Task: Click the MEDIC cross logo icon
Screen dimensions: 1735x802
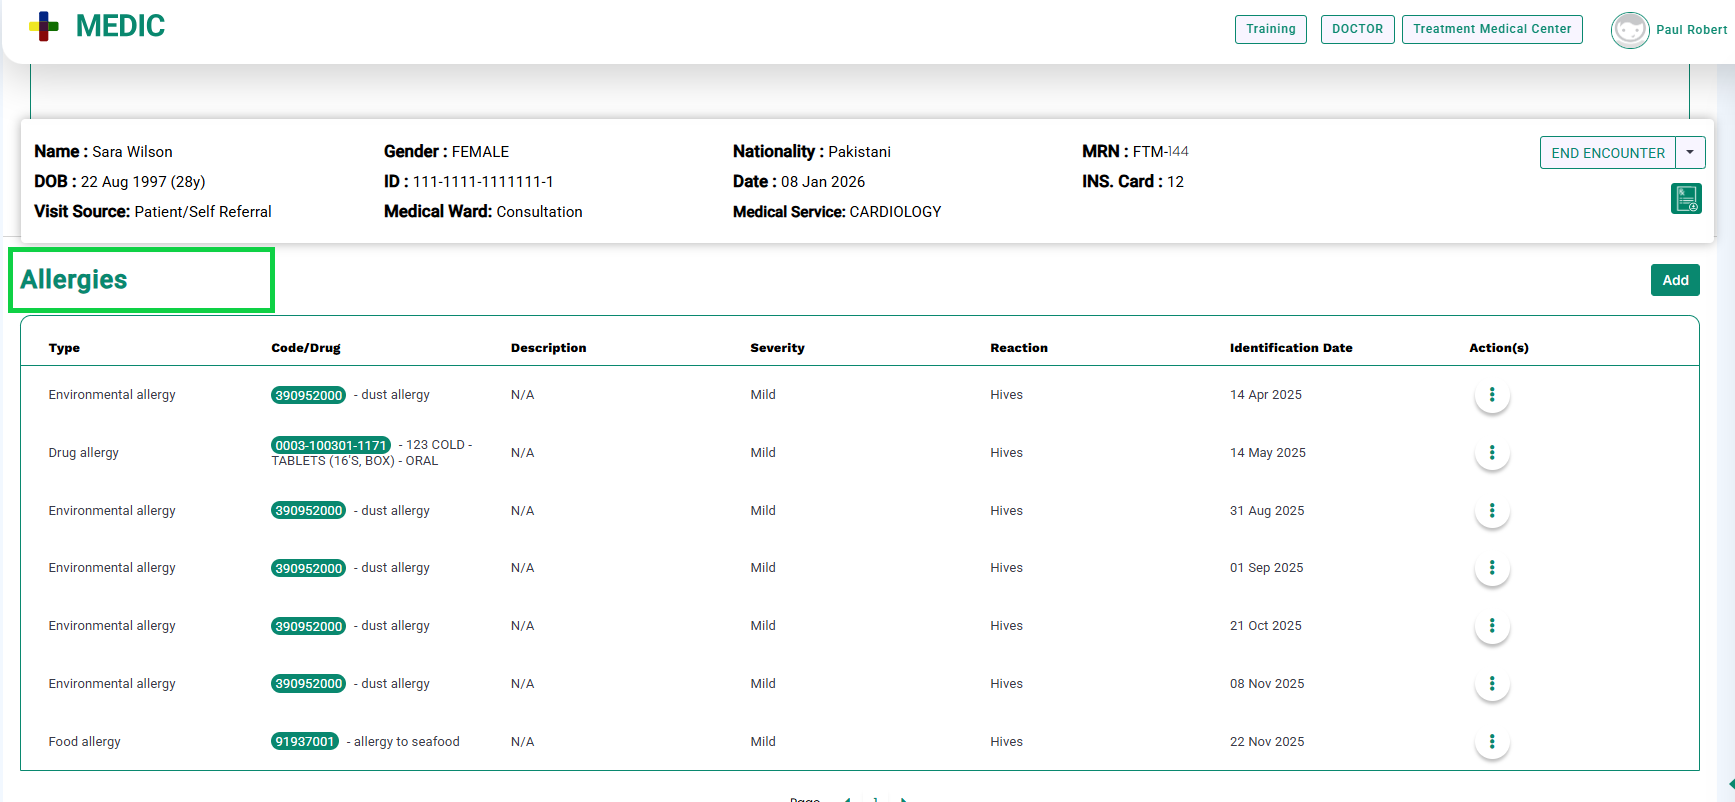Action: tap(44, 27)
